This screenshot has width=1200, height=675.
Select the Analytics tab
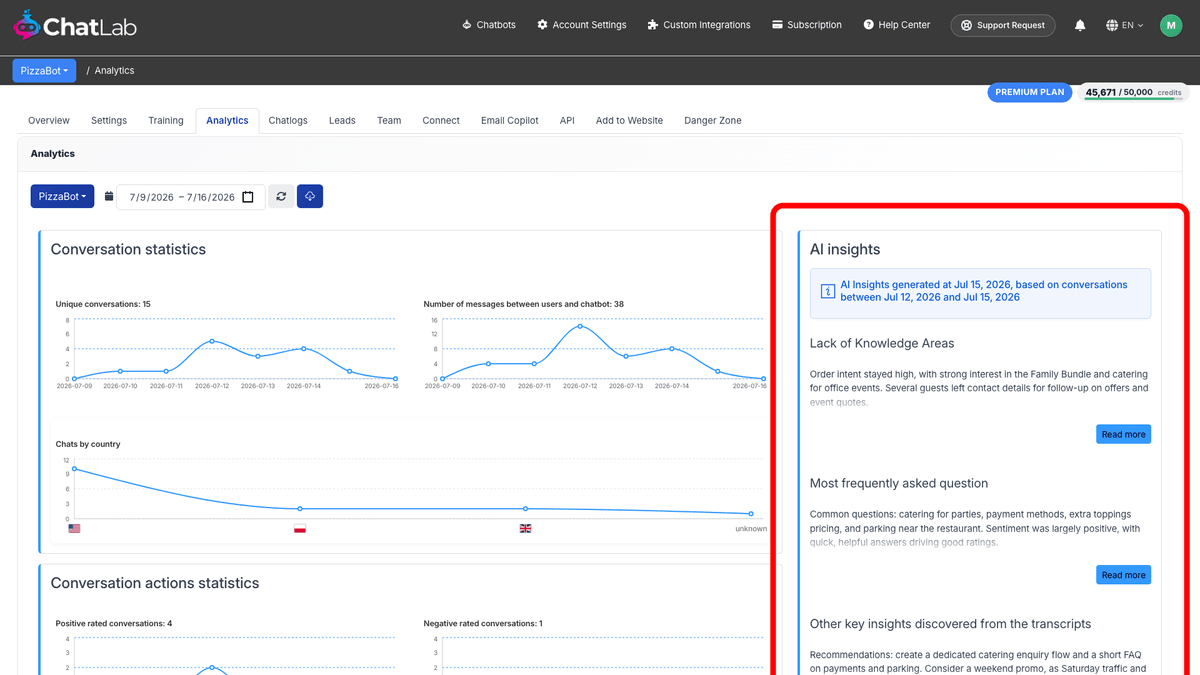point(227,121)
